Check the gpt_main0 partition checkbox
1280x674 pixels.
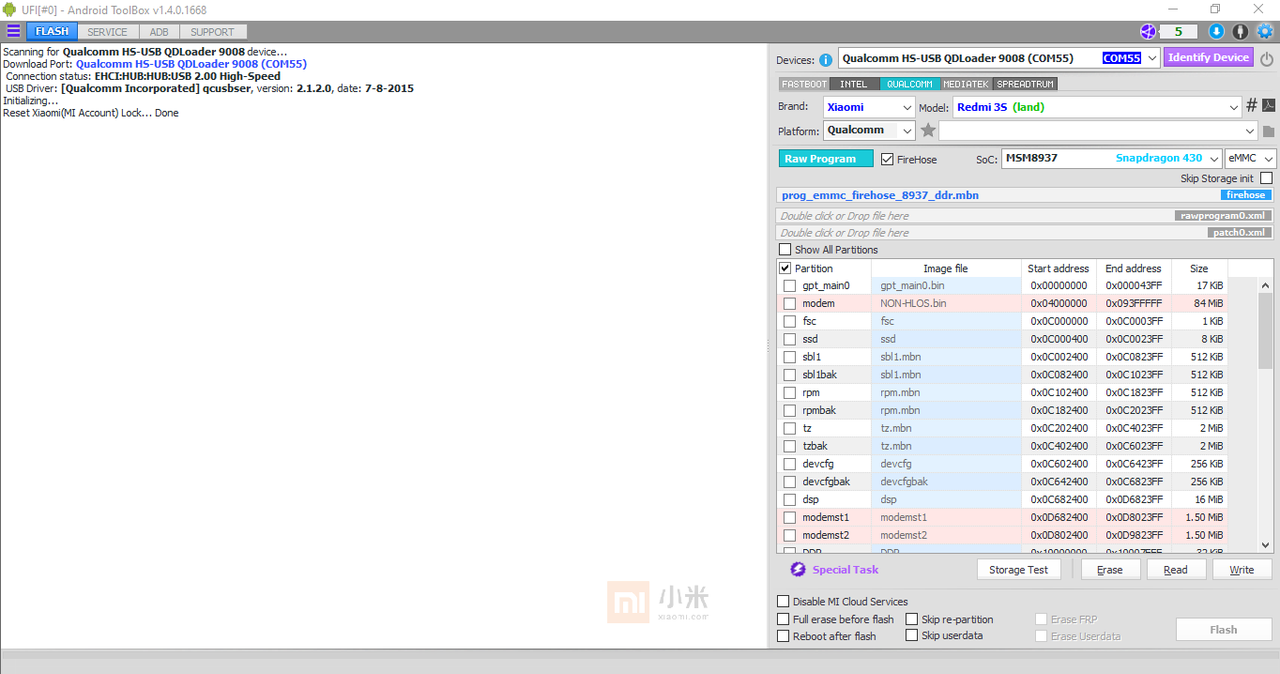(x=790, y=286)
